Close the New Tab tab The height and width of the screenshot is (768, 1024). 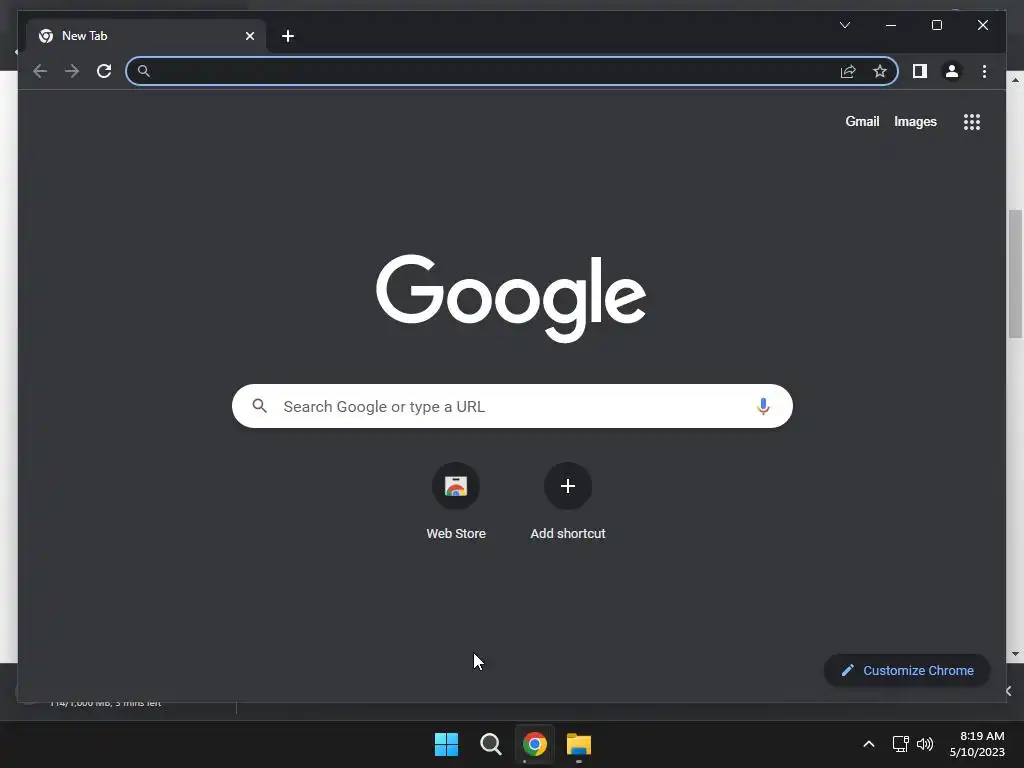(249, 36)
